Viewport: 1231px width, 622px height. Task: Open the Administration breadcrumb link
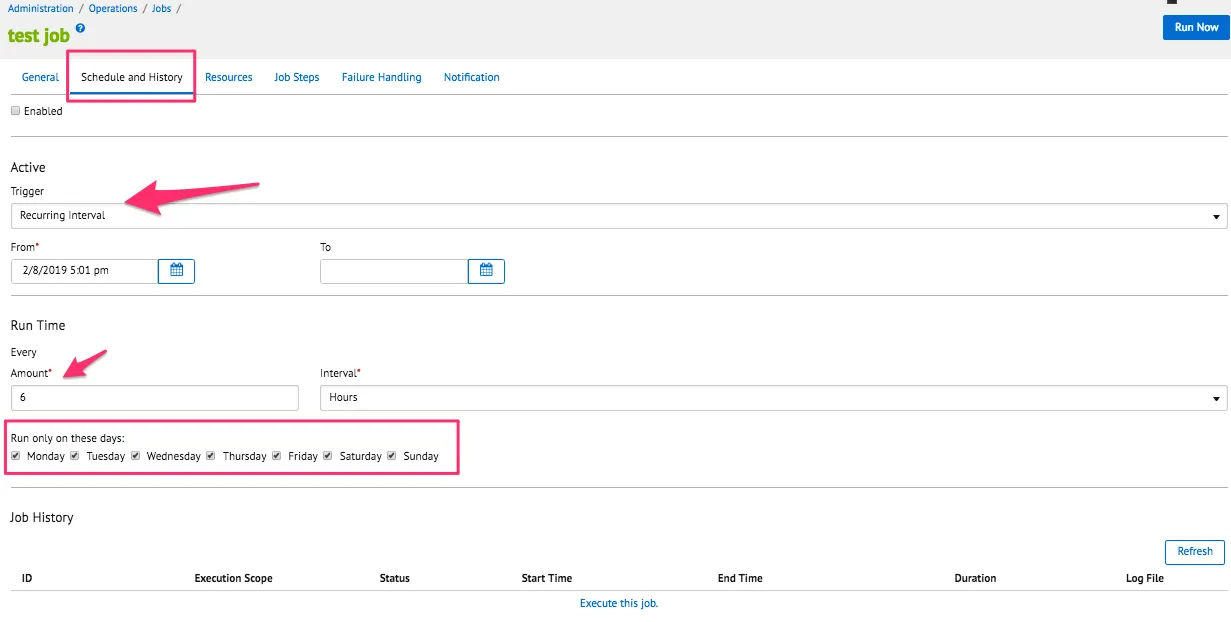pyautogui.click(x=41, y=8)
